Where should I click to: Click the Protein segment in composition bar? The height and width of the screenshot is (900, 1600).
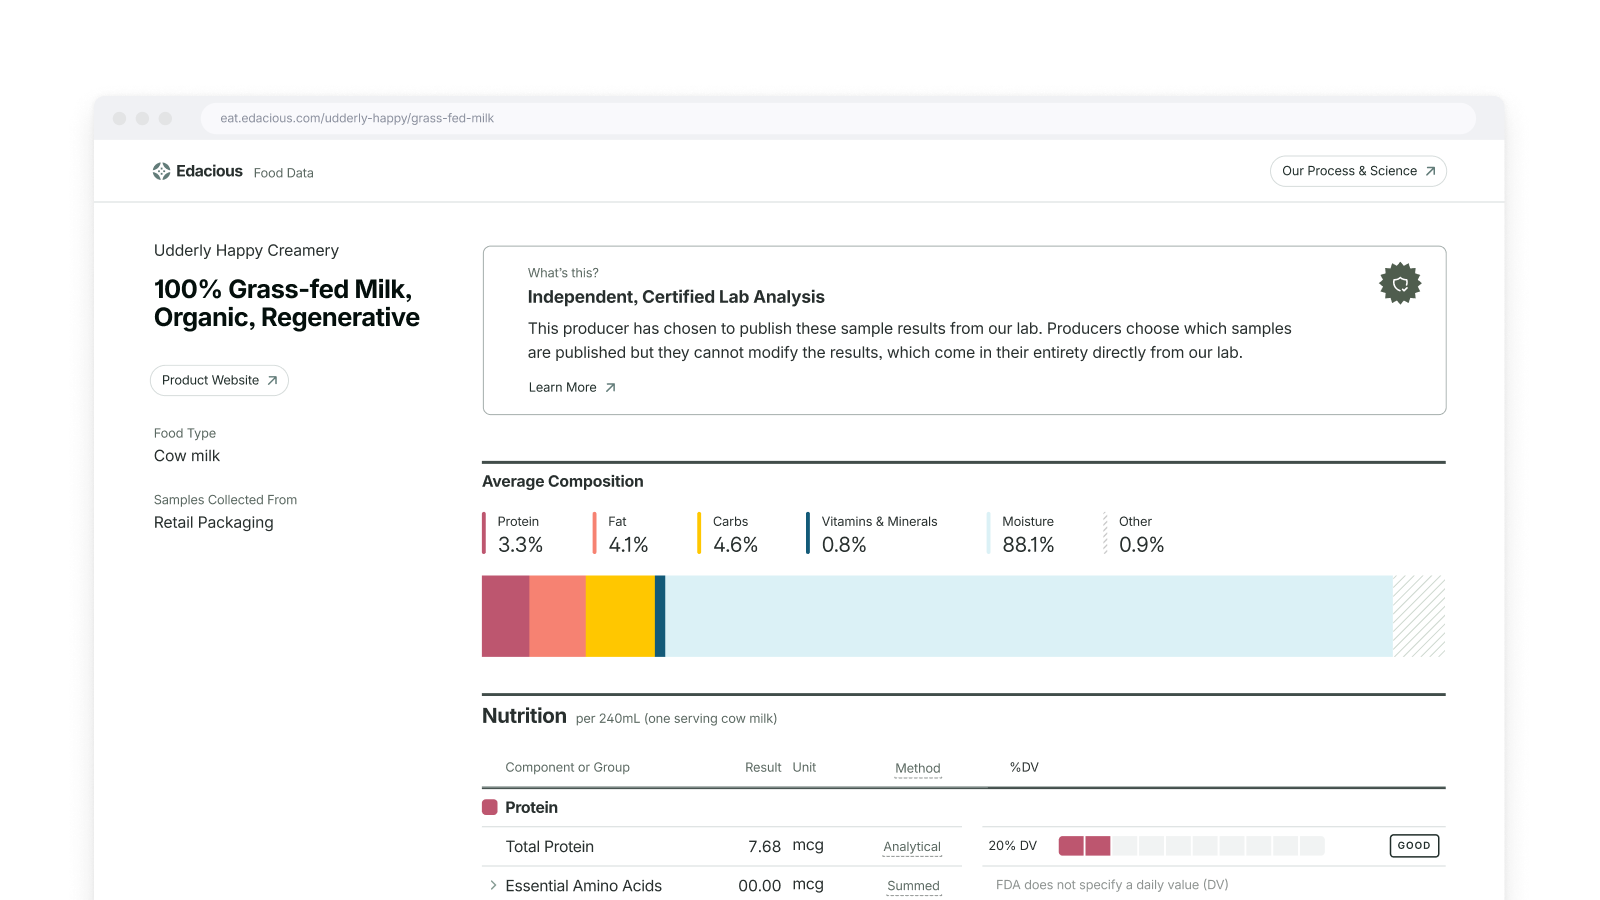pos(505,616)
